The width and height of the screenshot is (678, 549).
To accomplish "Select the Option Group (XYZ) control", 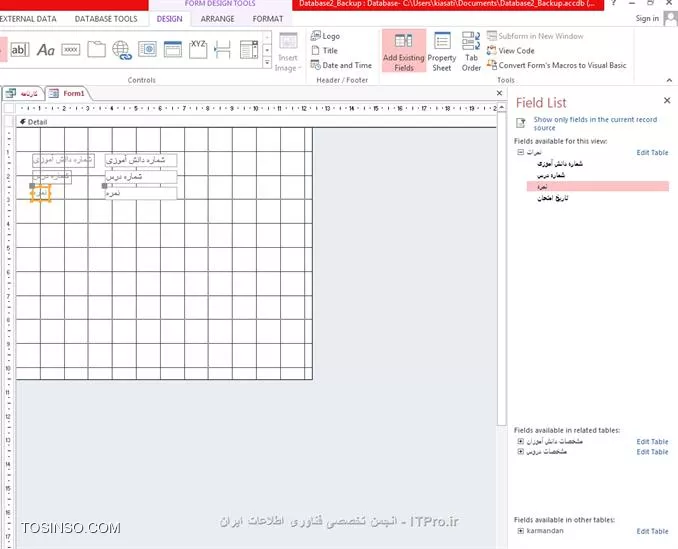I will tap(198, 49).
